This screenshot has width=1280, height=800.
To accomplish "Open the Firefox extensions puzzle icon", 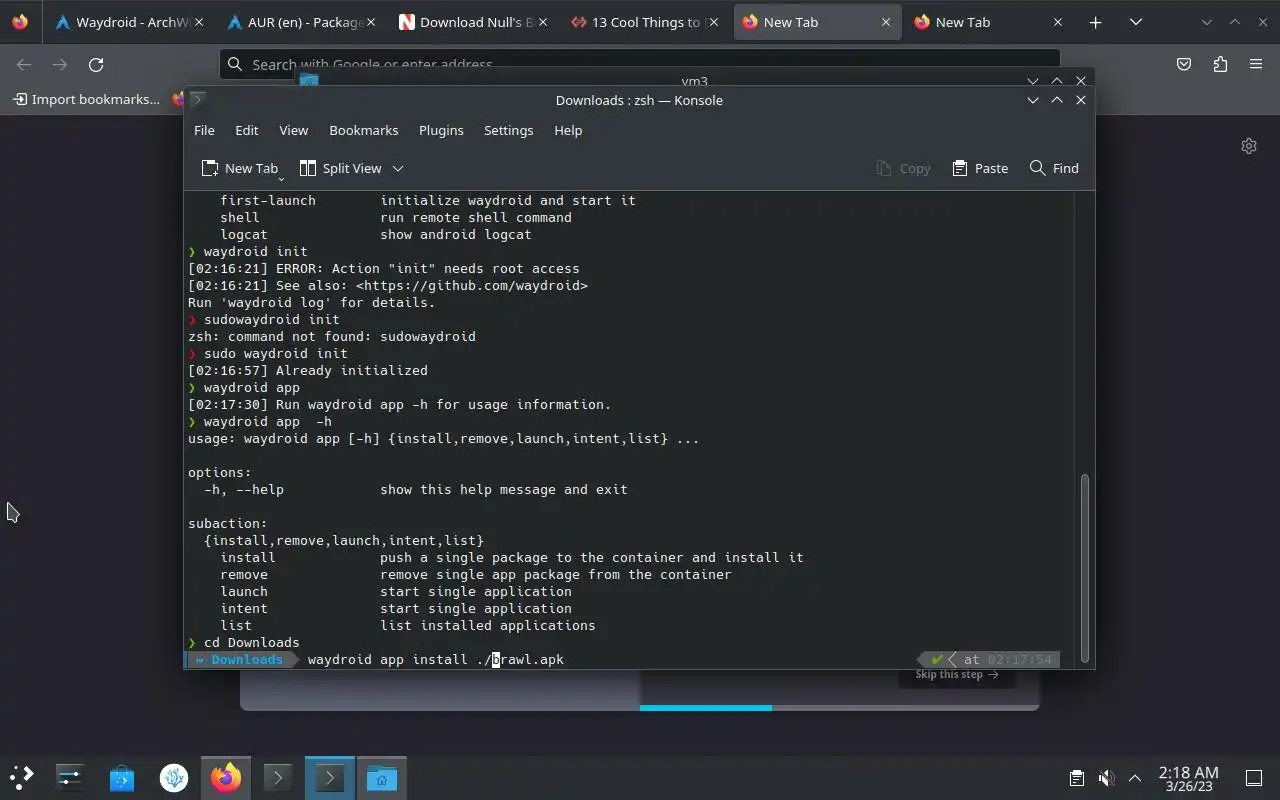I will click(x=1220, y=64).
